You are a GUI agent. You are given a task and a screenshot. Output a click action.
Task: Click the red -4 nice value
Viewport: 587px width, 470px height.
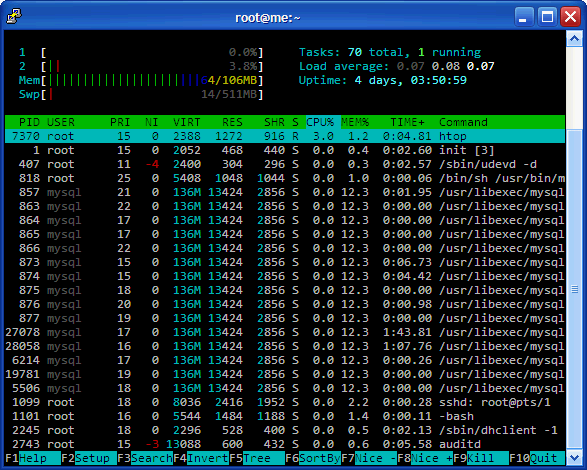tap(152, 164)
